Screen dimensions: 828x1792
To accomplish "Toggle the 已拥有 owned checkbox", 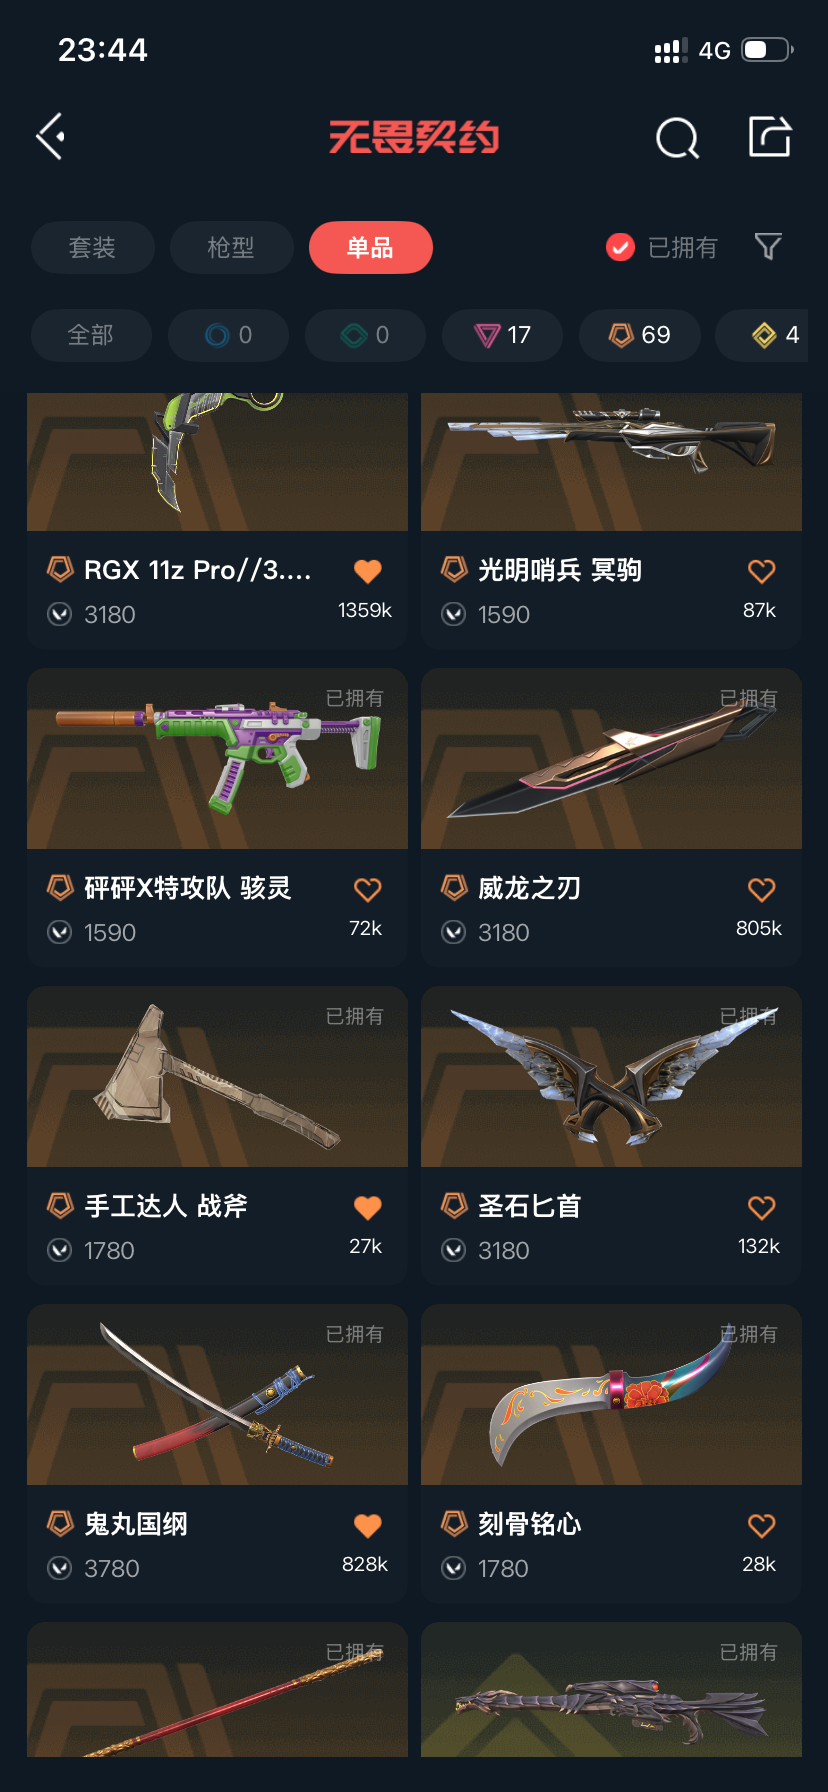I will (x=620, y=247).
